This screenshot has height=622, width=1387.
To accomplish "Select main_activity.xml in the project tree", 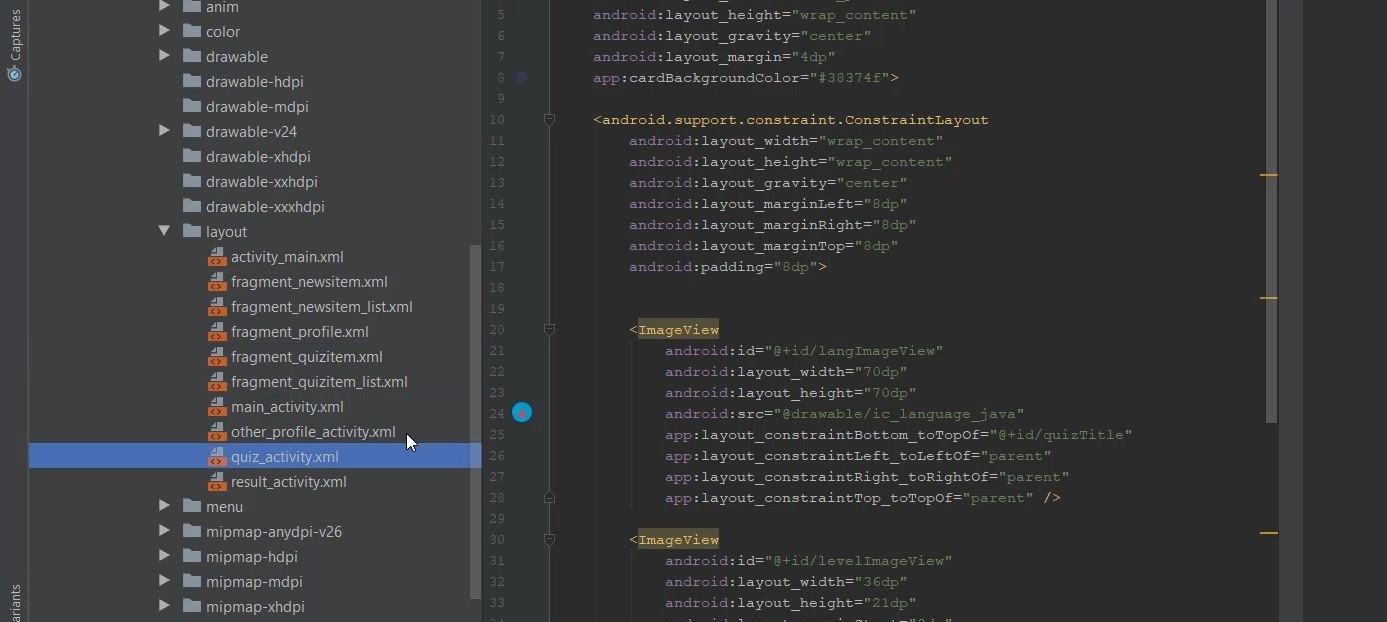I will pyautogui.click(x=287, y=407).
